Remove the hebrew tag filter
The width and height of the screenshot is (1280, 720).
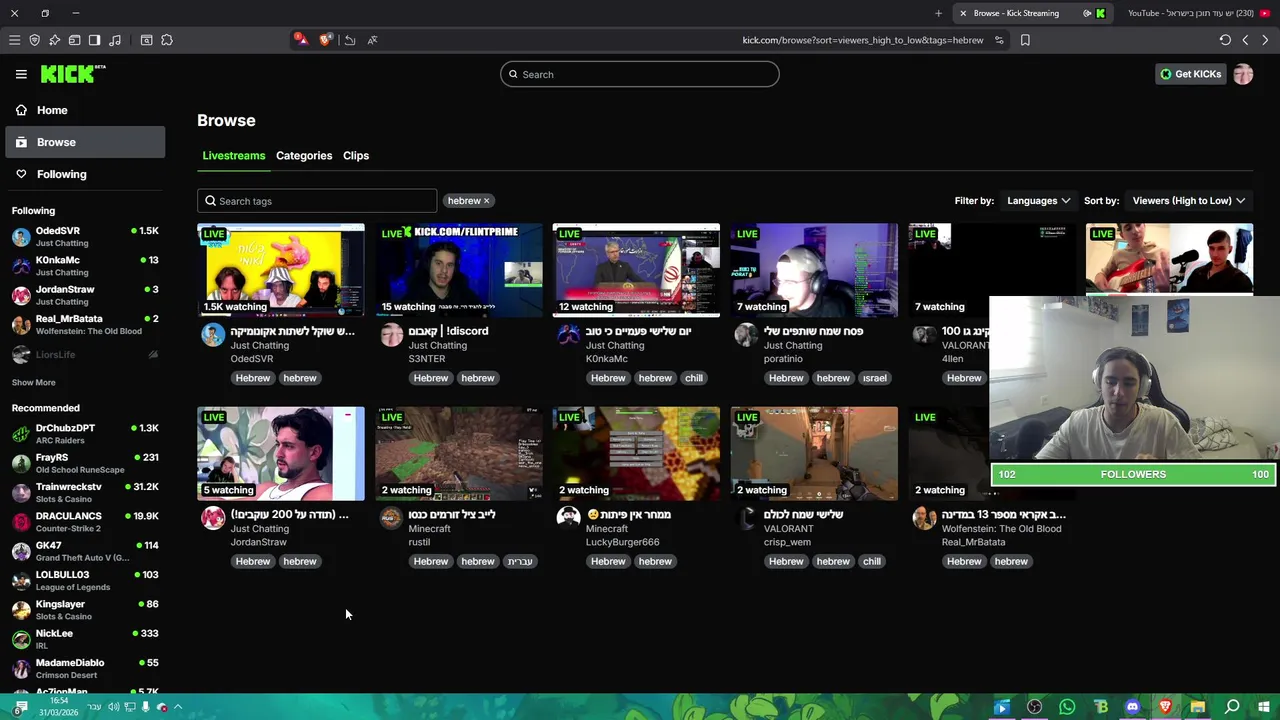coord(487,201)
